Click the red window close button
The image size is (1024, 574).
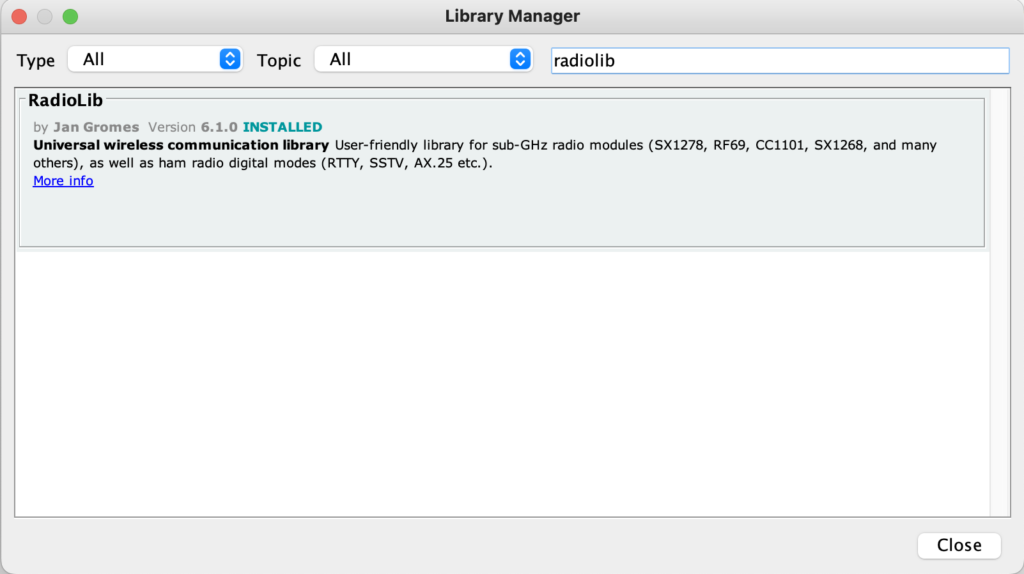tap(19, 16)
